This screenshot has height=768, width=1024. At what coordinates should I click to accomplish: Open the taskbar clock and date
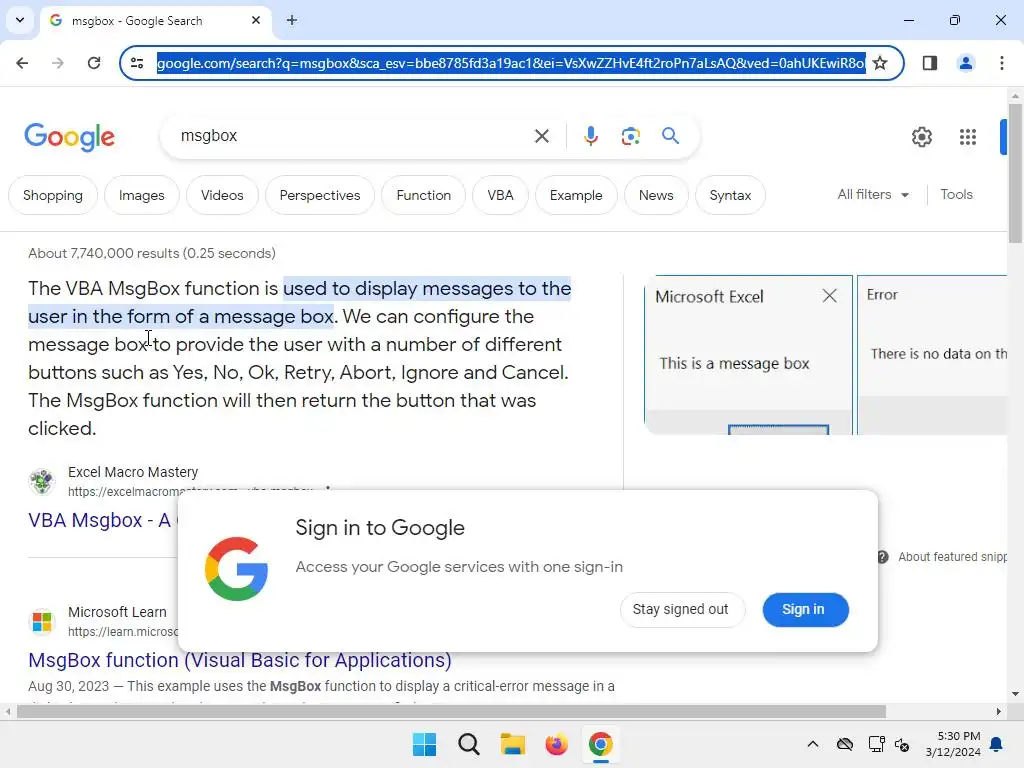(953, 744)
